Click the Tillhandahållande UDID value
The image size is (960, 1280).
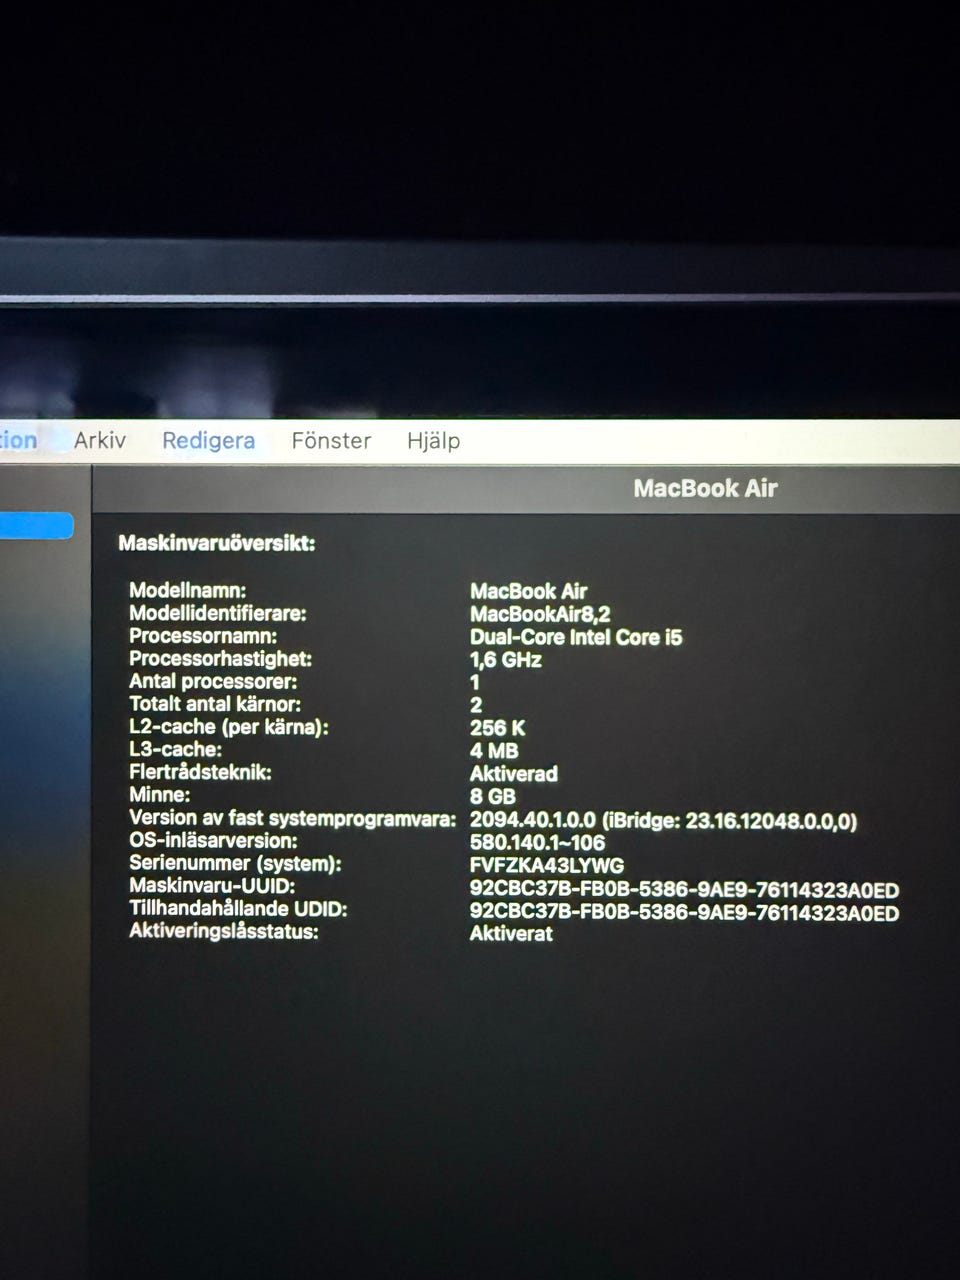point(684,912)
